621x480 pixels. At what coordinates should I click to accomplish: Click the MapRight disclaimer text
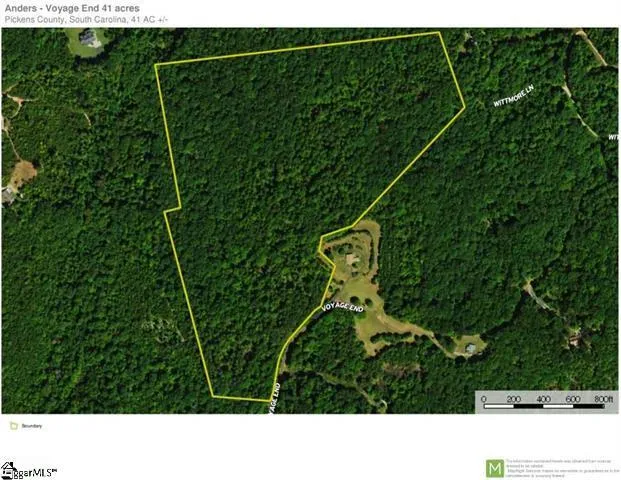[562, 468]
